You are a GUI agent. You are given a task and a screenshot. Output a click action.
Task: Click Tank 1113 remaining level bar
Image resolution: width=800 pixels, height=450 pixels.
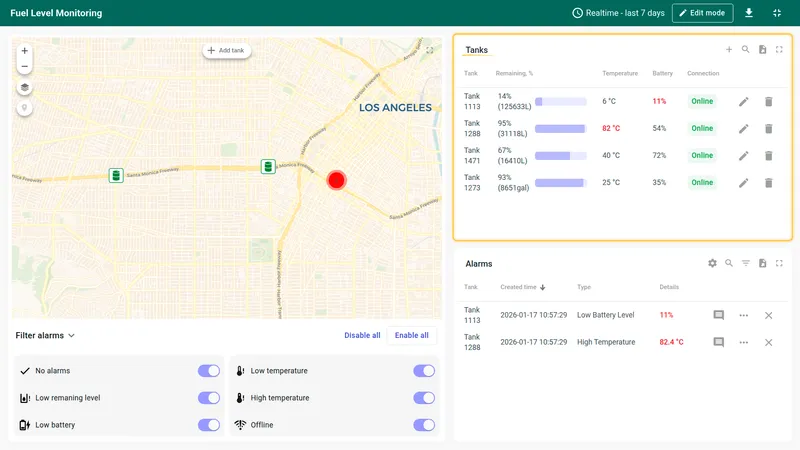561,102
